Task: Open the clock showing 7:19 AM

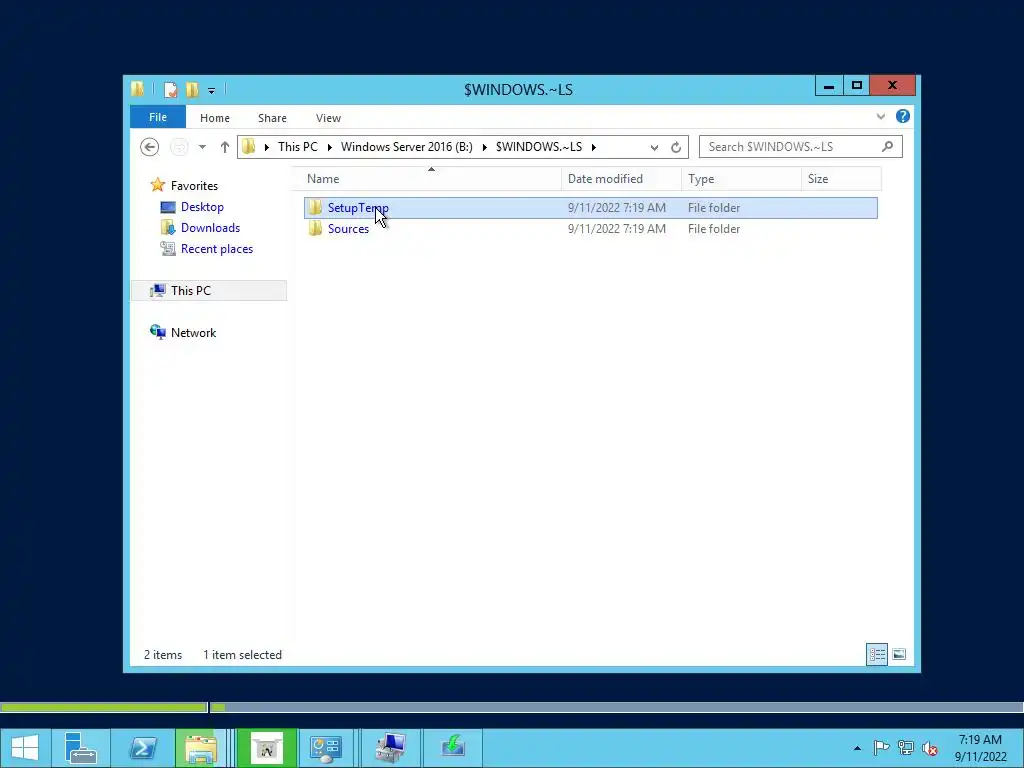Action: point(980,748)
